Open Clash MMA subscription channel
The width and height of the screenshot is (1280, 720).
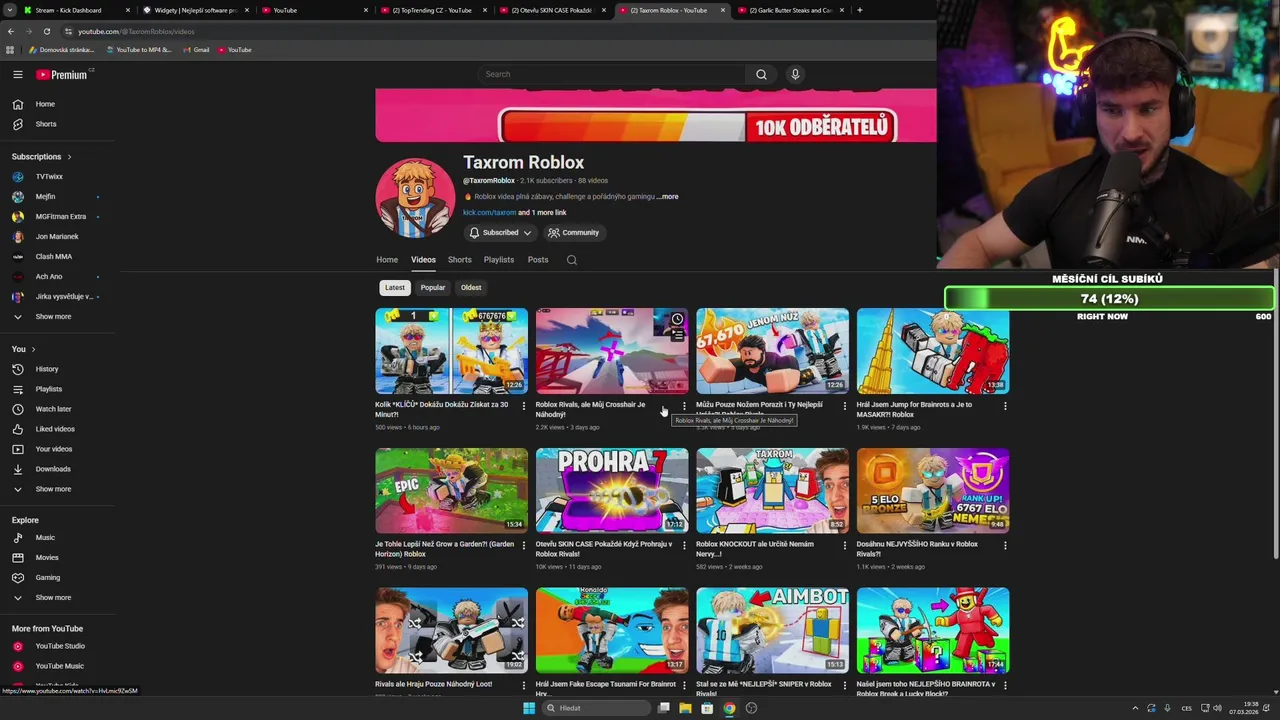pyautogui.click(x=54, y=257)
